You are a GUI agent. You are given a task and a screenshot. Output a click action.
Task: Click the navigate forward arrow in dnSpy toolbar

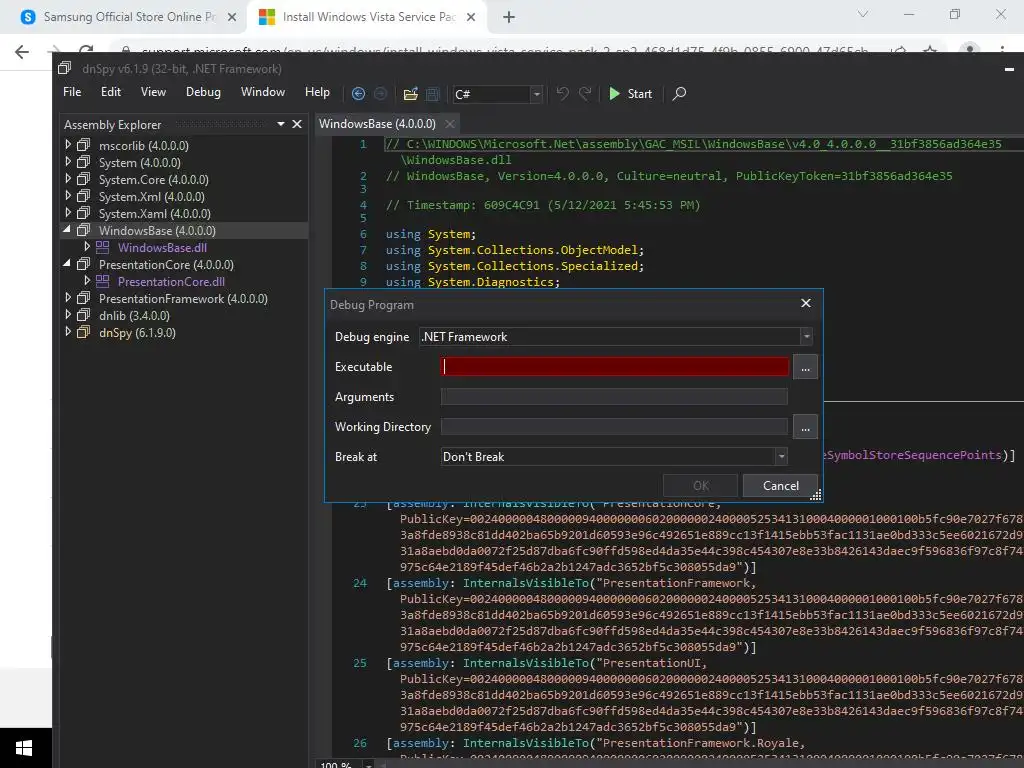(x=380, y=93)
